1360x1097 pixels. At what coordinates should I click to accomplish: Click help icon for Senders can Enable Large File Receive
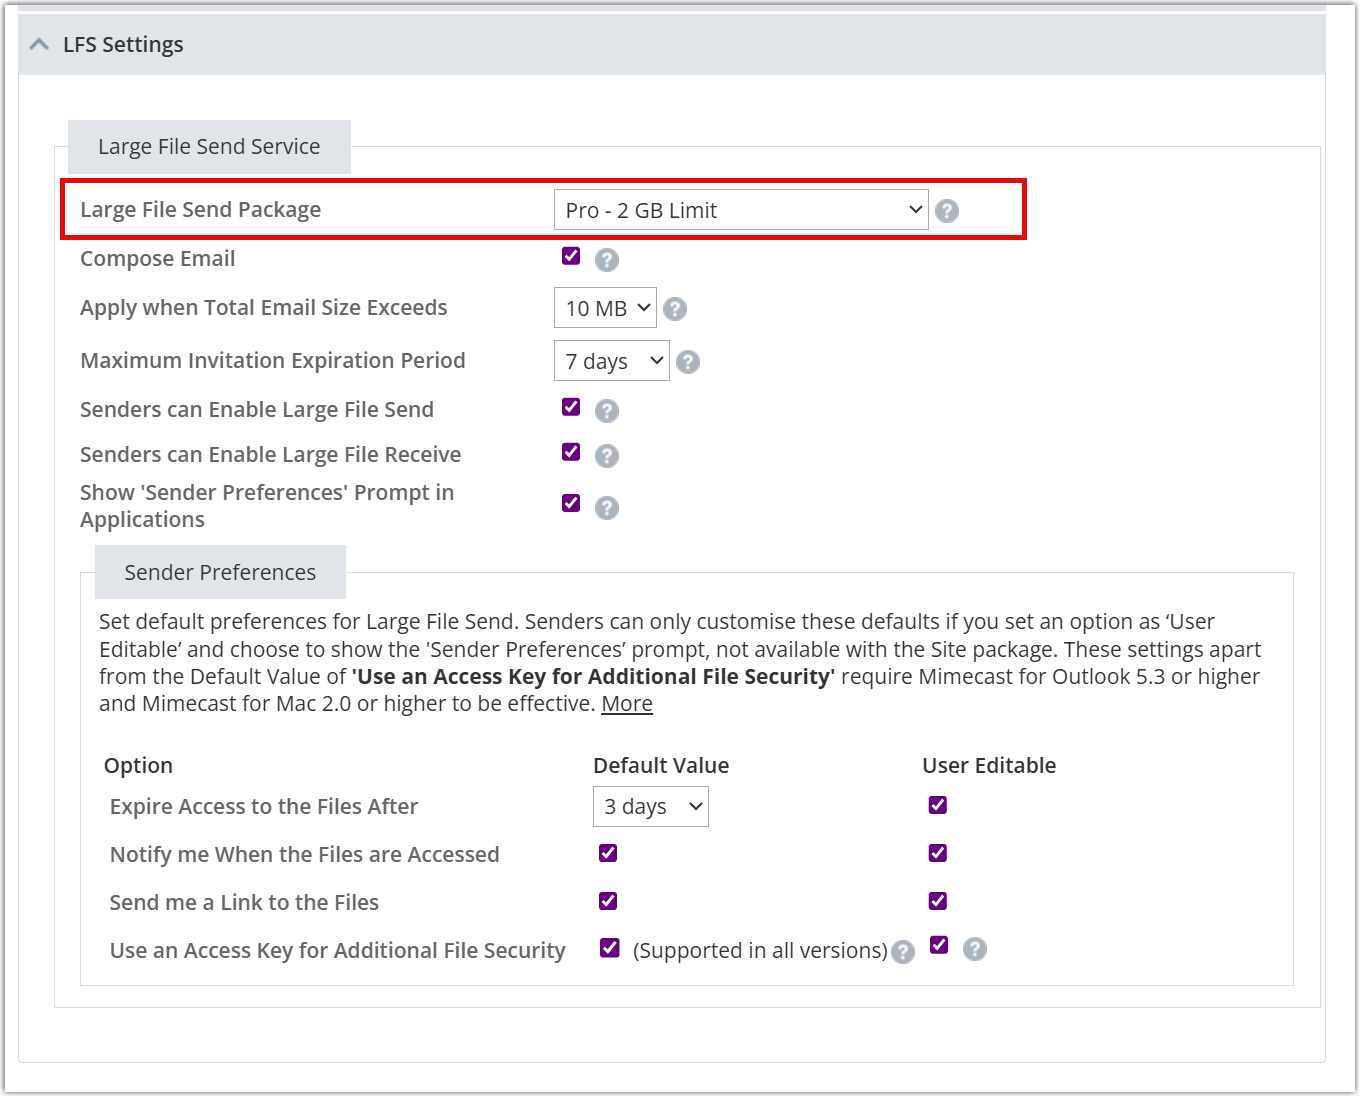click(x=607, y=456)
